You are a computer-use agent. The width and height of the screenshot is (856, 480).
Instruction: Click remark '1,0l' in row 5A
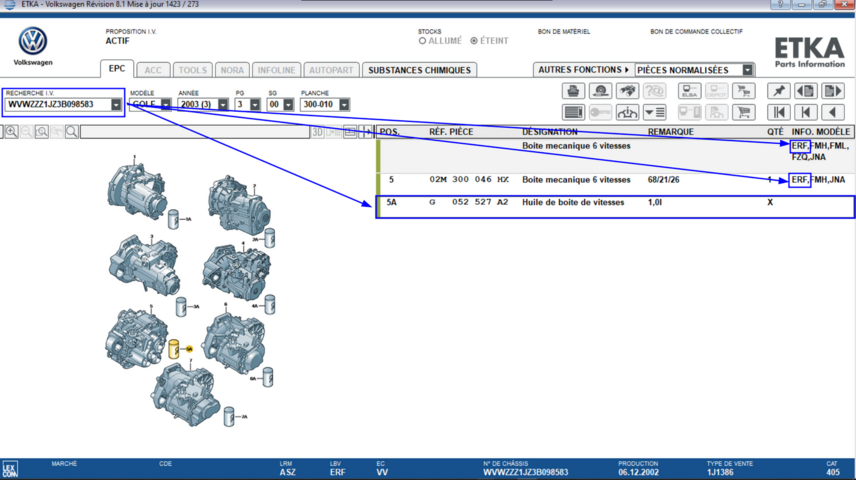pyautogui.click(x=655, y=202)
